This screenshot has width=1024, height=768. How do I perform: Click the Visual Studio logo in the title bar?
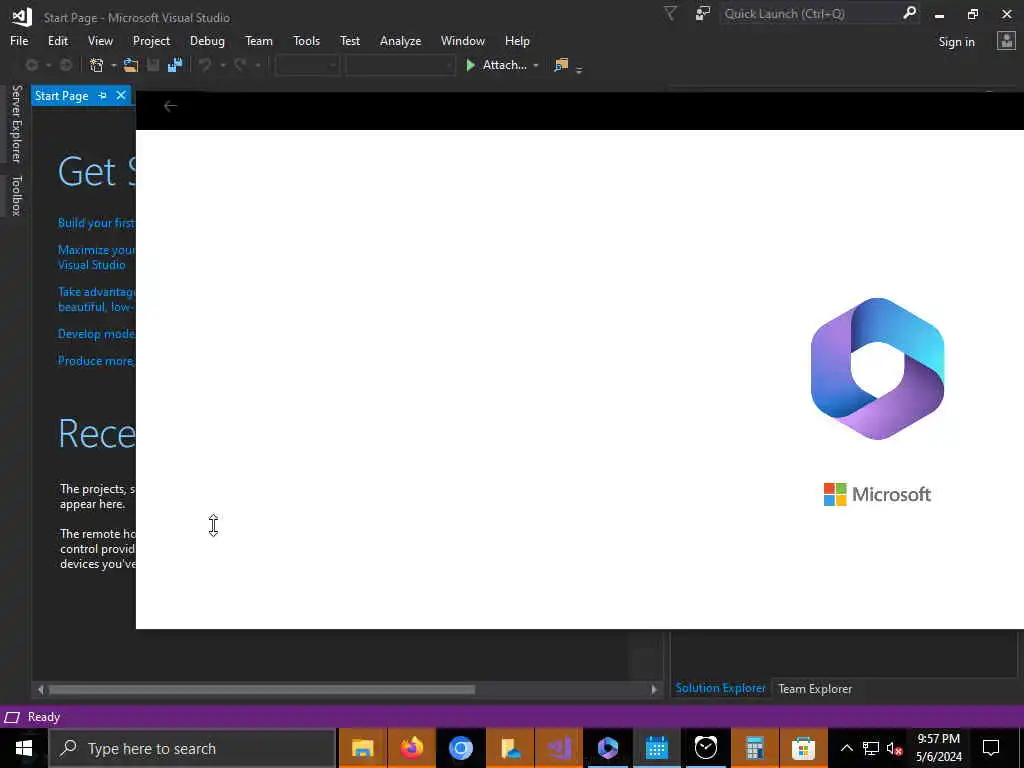[22, 17]
